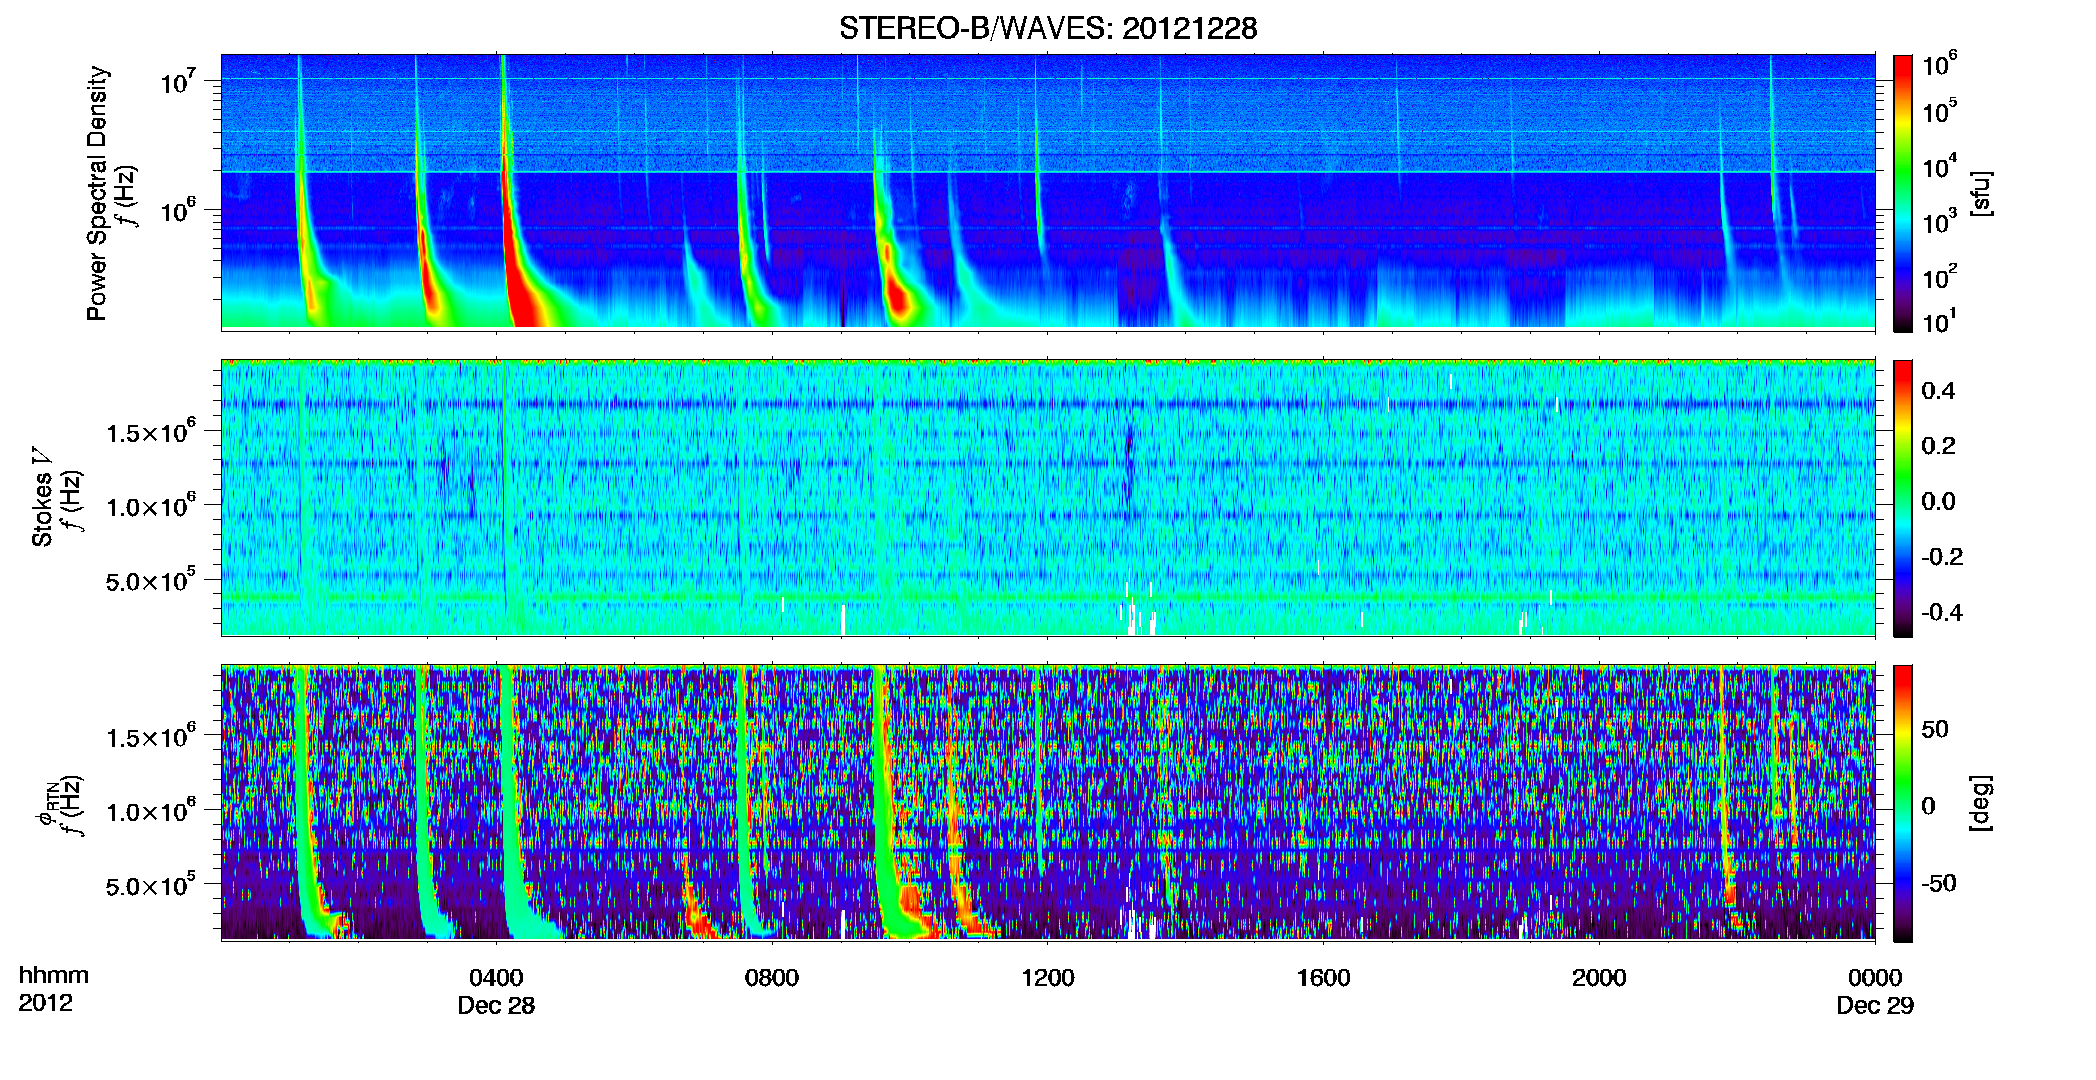Click the 10^4 label on sfu colorbar
The width and height of the screenshot is (2096, 1080).
point(1940,167)
